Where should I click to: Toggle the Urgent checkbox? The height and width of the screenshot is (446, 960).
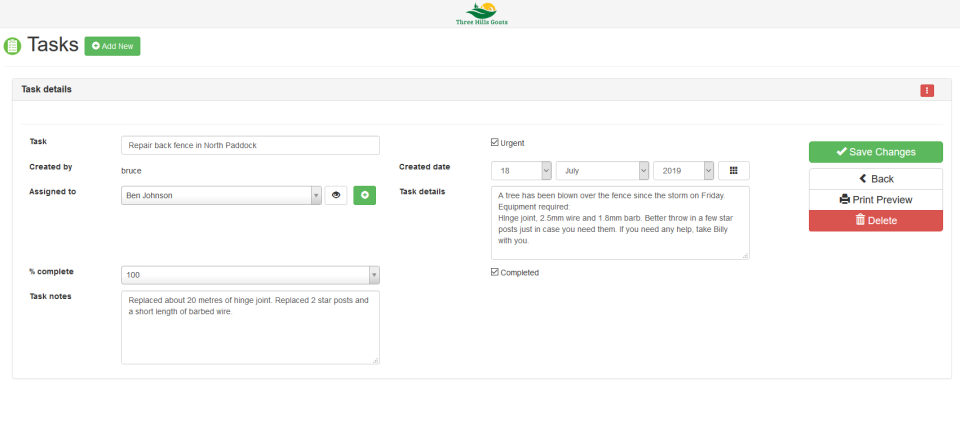point(495,143)
